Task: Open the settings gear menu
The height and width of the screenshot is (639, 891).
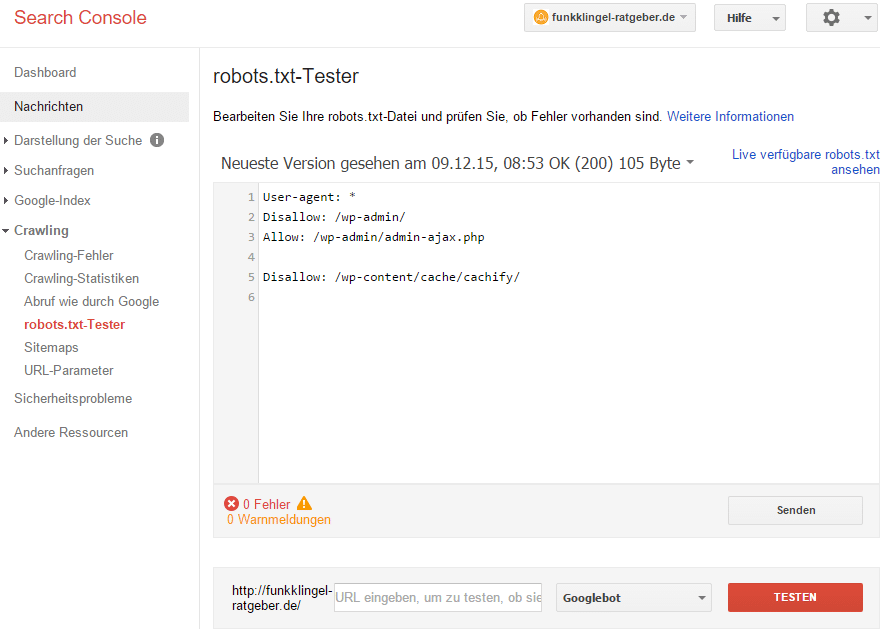Action: (831, 18)
